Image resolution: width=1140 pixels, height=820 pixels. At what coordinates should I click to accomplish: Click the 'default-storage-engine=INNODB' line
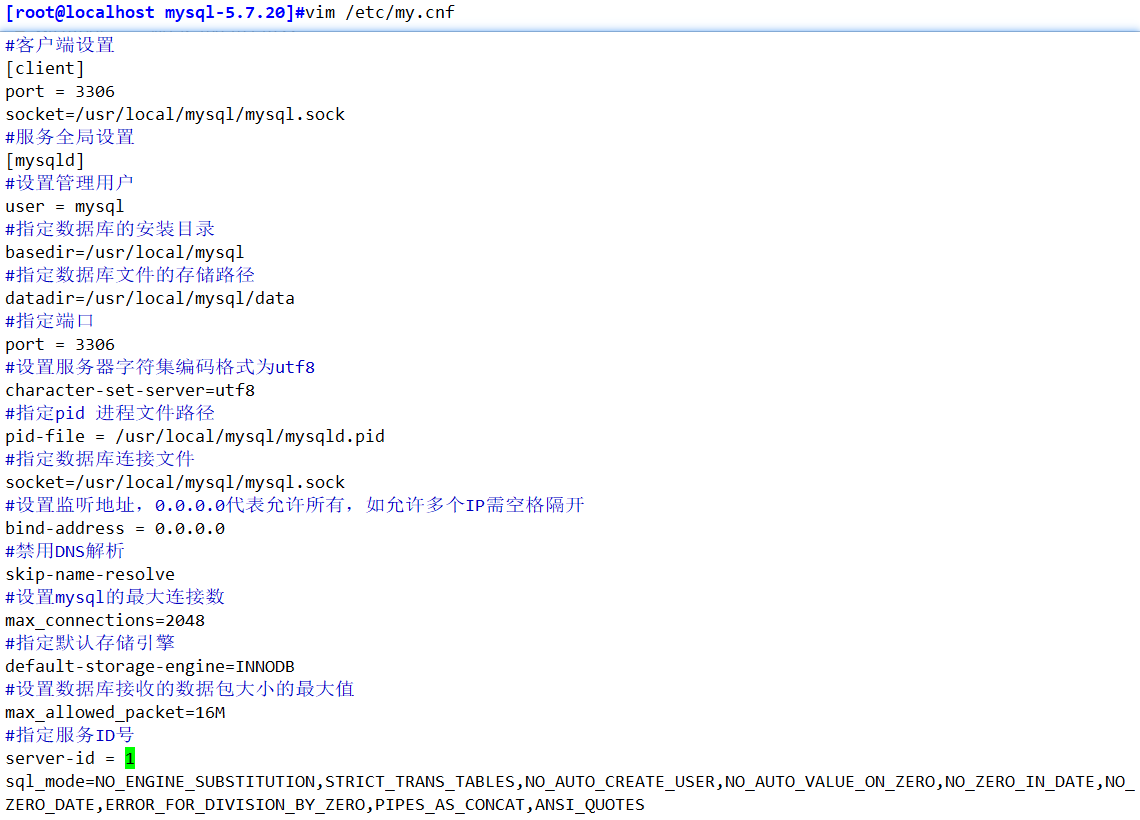coord(150,667)
